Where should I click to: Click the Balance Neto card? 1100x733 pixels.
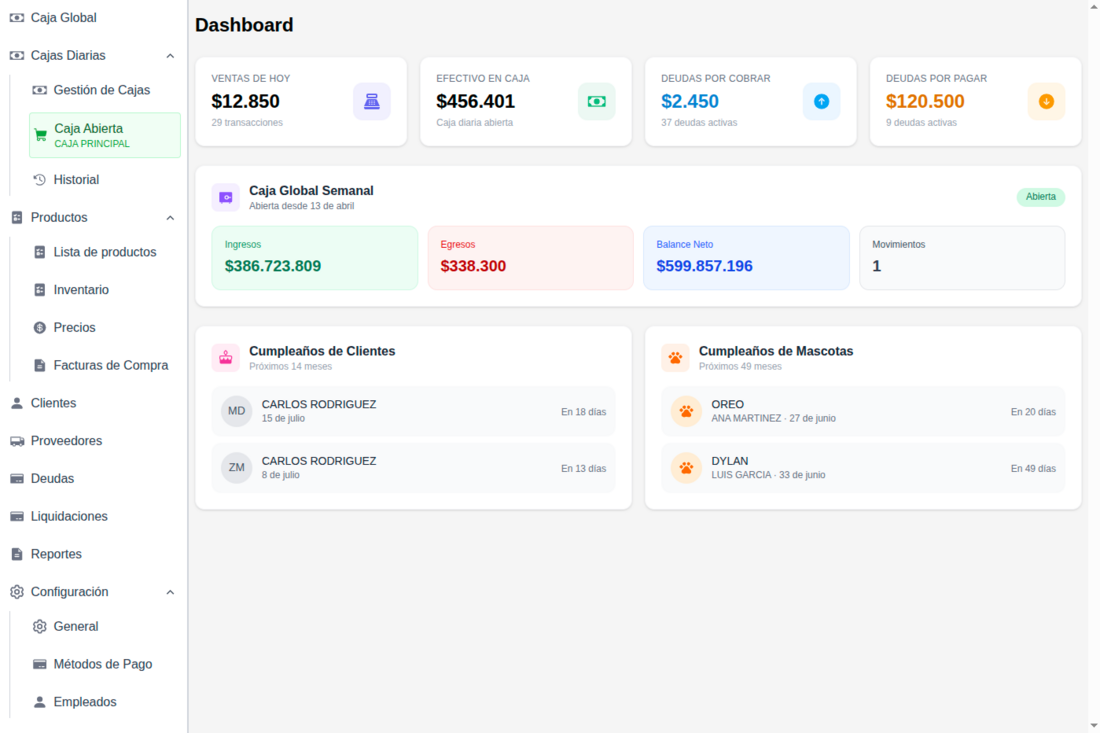[745, 258]
